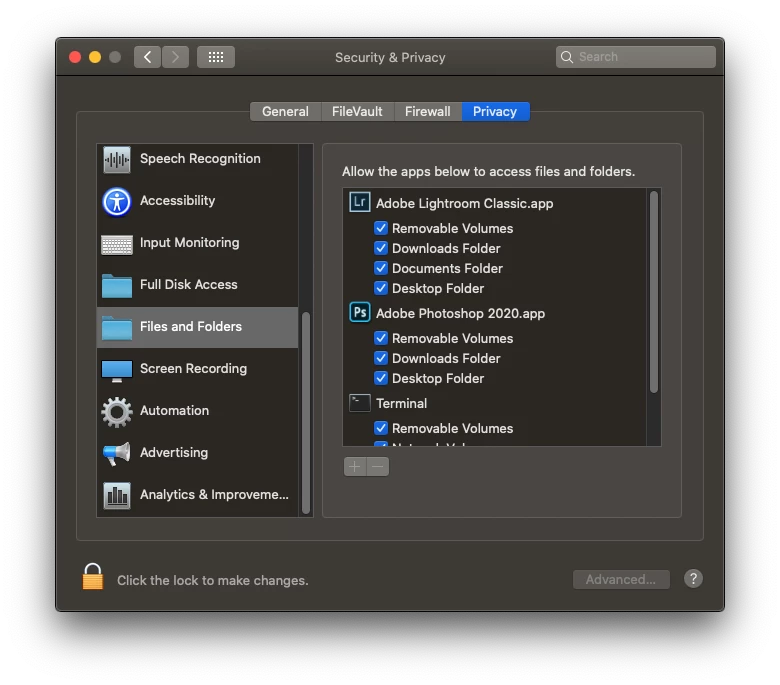This screenshot has height=685, width=780.
Task: Uncheck Downloads Folder under Adobe Photoshop 2020
Action: (x=381, y=358)
